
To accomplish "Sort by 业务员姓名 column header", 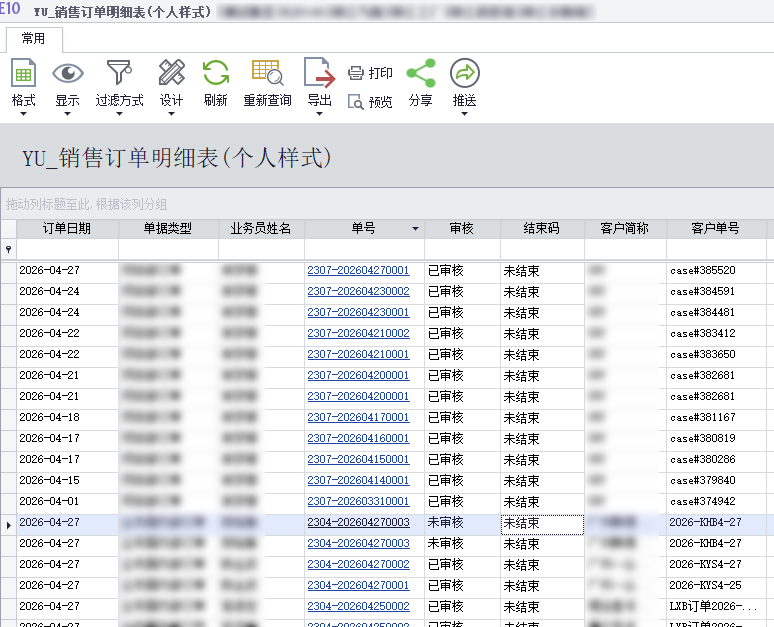I will point(261,229).
